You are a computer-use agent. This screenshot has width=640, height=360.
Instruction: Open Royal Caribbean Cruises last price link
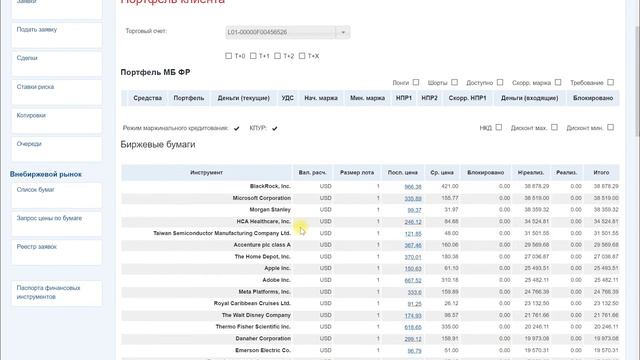pyautogui.click(x=414, y=304)
